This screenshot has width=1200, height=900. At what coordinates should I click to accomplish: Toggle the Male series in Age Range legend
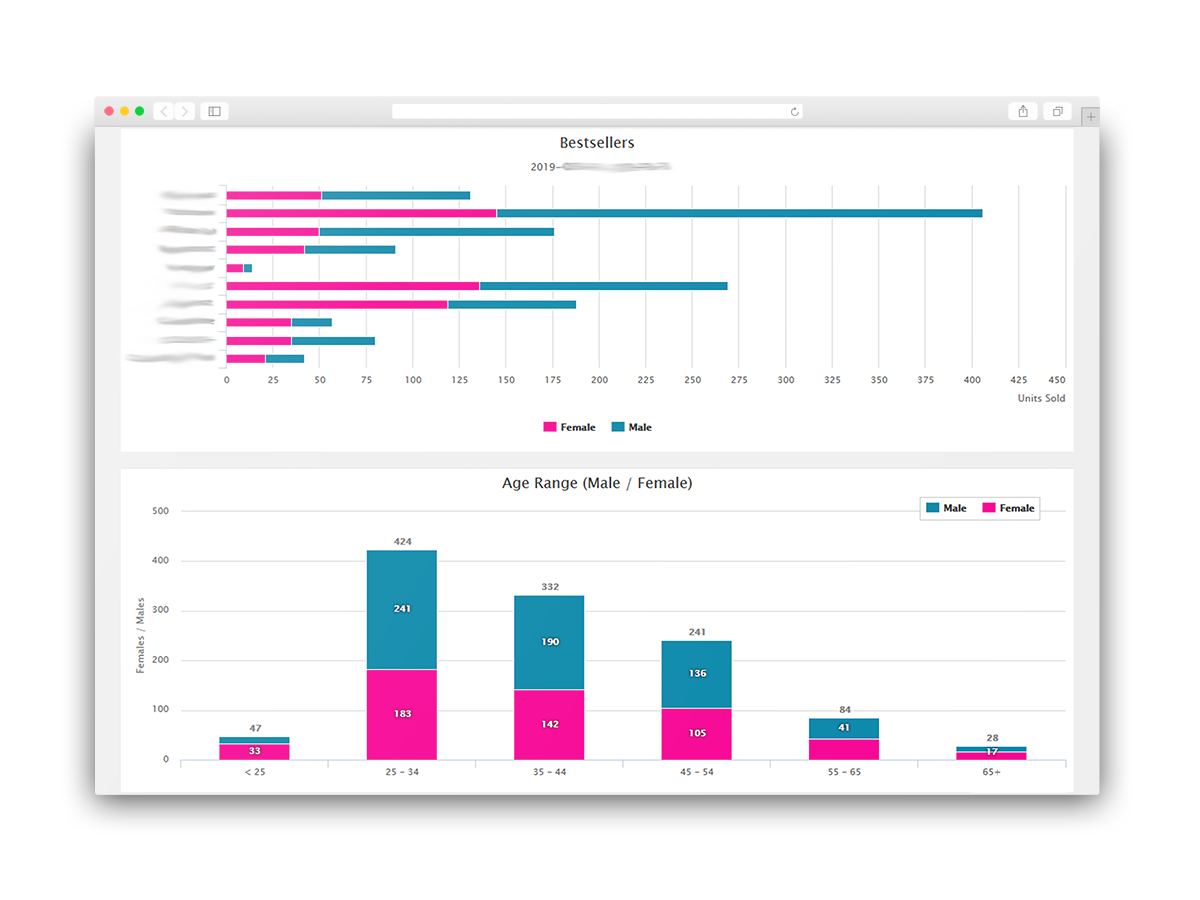pos(946,508)
